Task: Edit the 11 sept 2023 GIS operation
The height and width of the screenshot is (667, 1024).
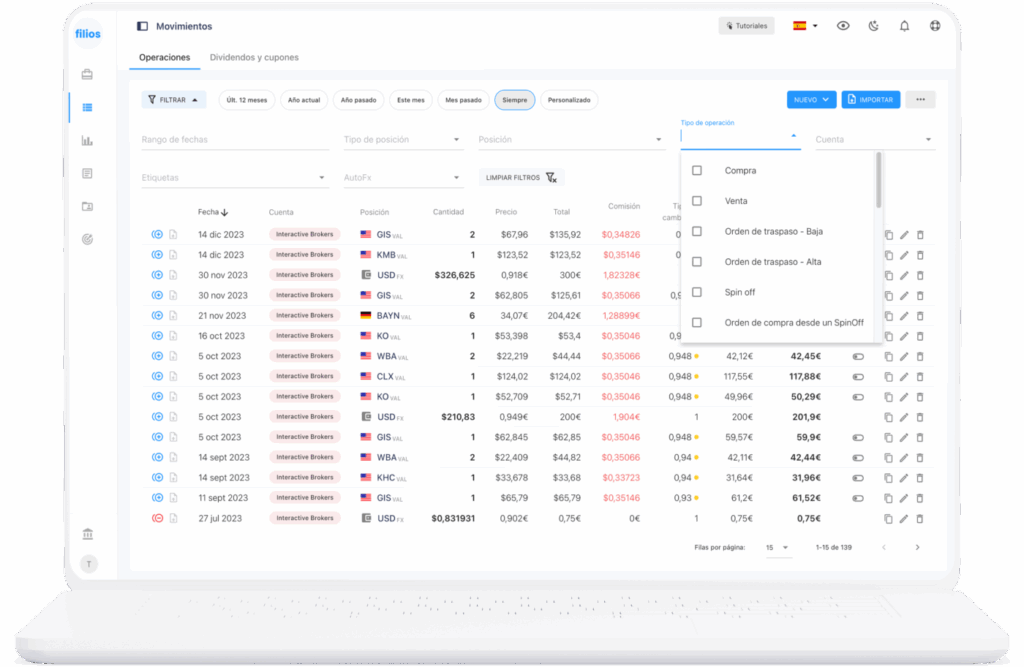Action: [x=904, y=498]
